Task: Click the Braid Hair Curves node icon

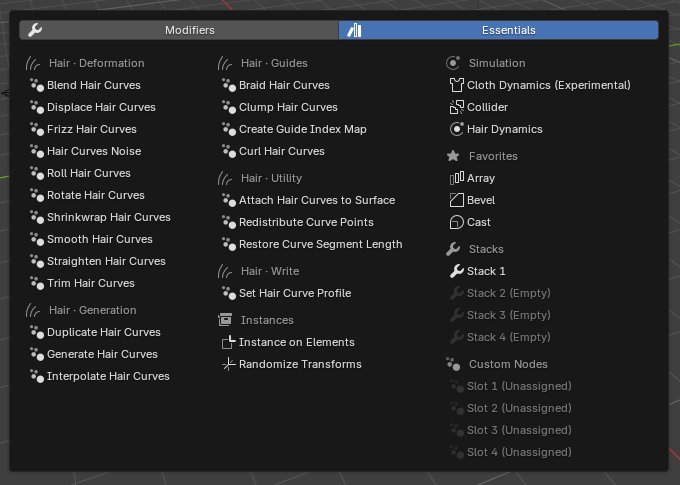Action: (229, 85)
